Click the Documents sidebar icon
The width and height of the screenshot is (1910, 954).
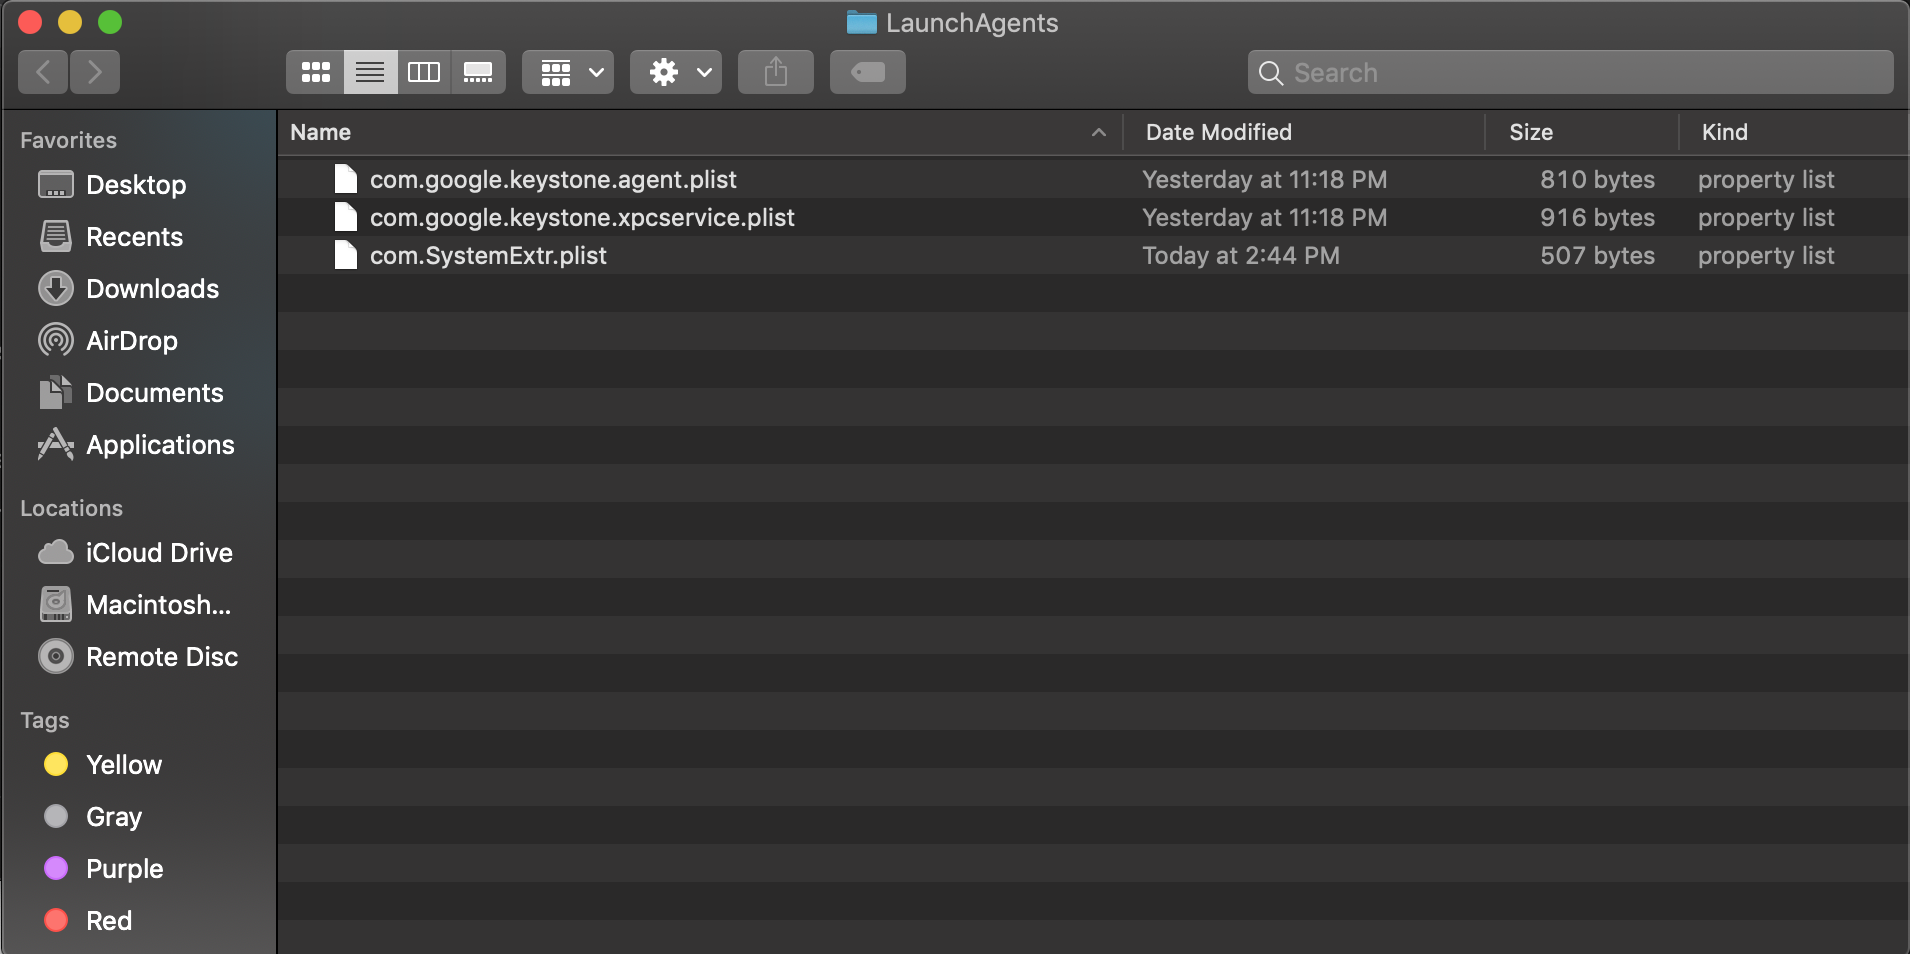56,393
